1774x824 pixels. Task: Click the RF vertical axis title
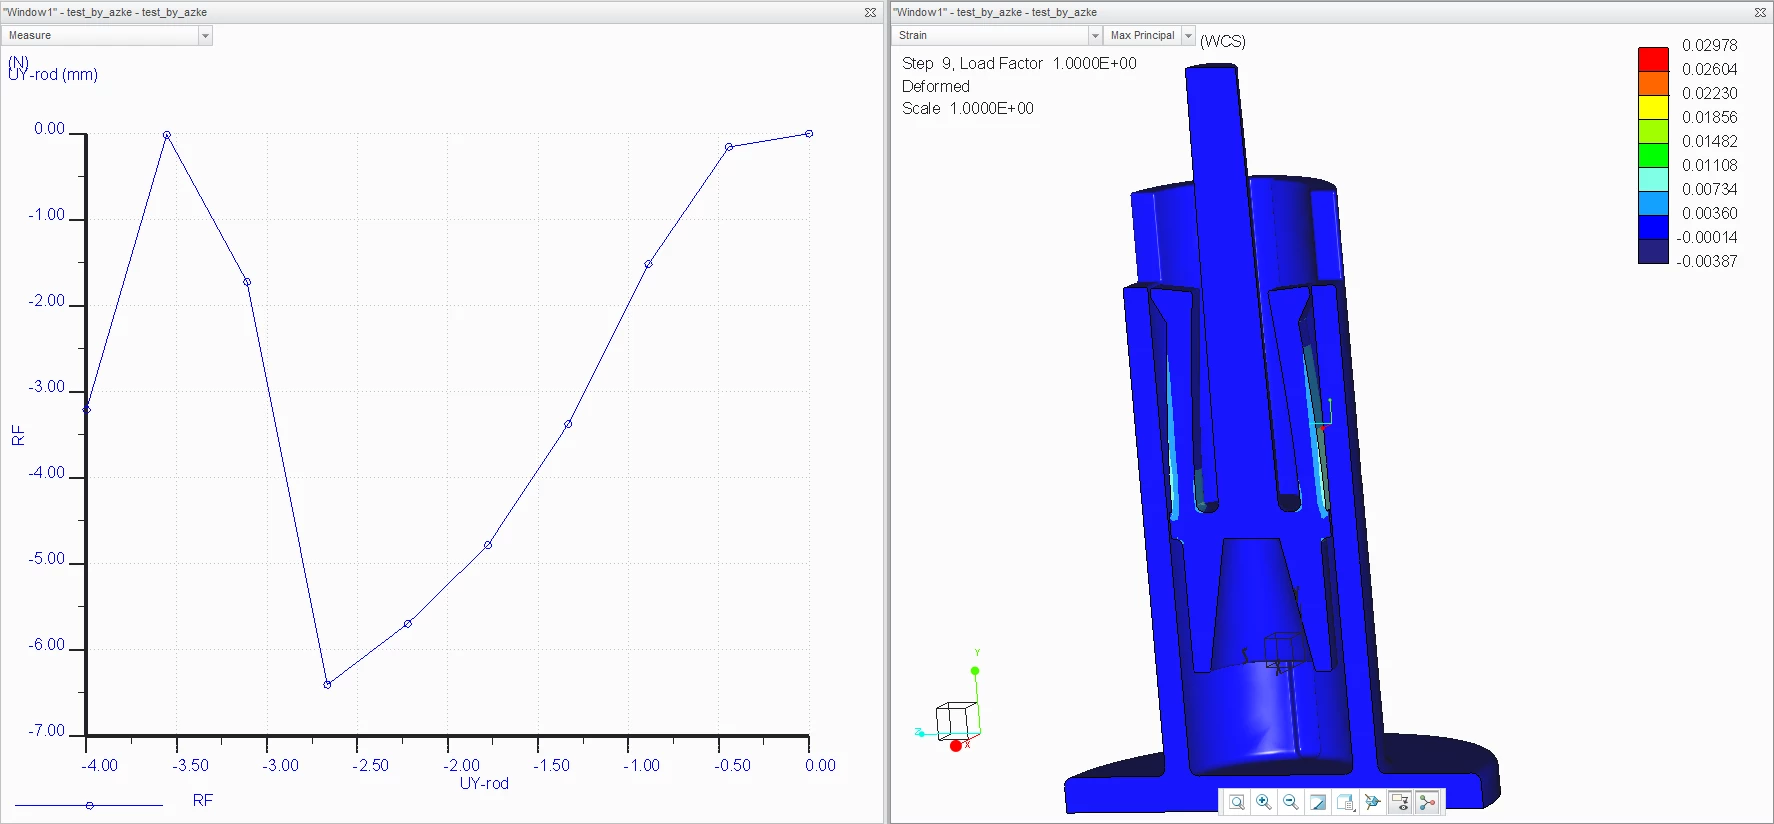pyautogui.click(x=18, y=435)
